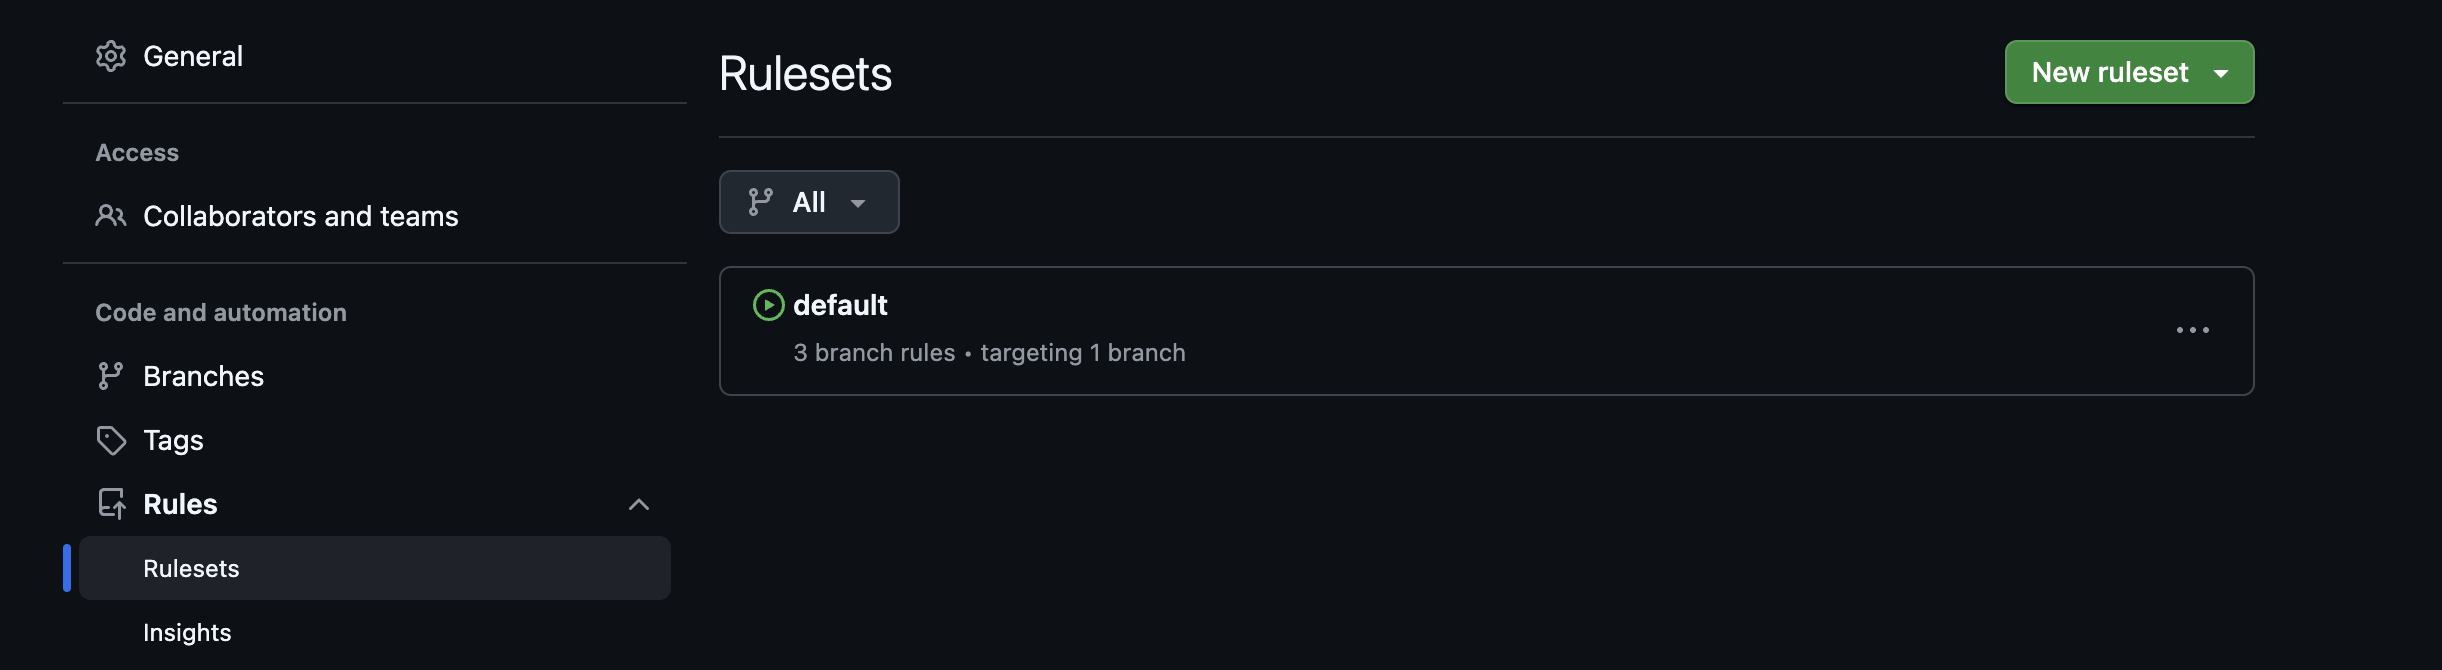Click the Collaborators and teams people icon
This screenshot has width=2442, height=670.
111,216
